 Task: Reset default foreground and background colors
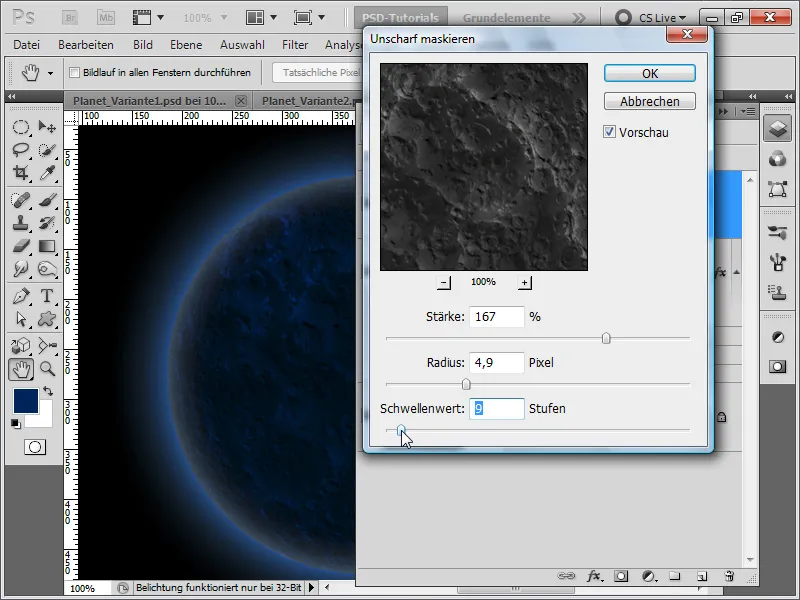click(x=16, y=423)
